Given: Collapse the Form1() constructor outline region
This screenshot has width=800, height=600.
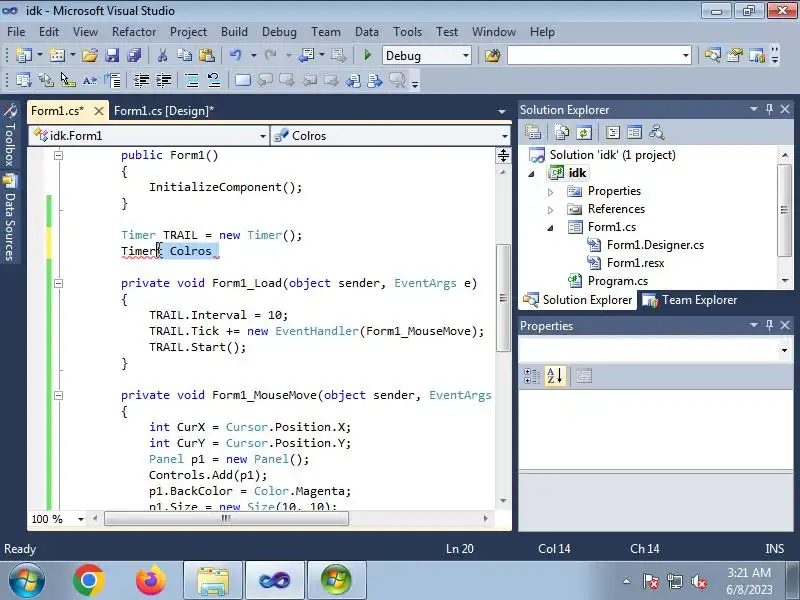Looking at the screenshot, I should [x=59, y=155].
